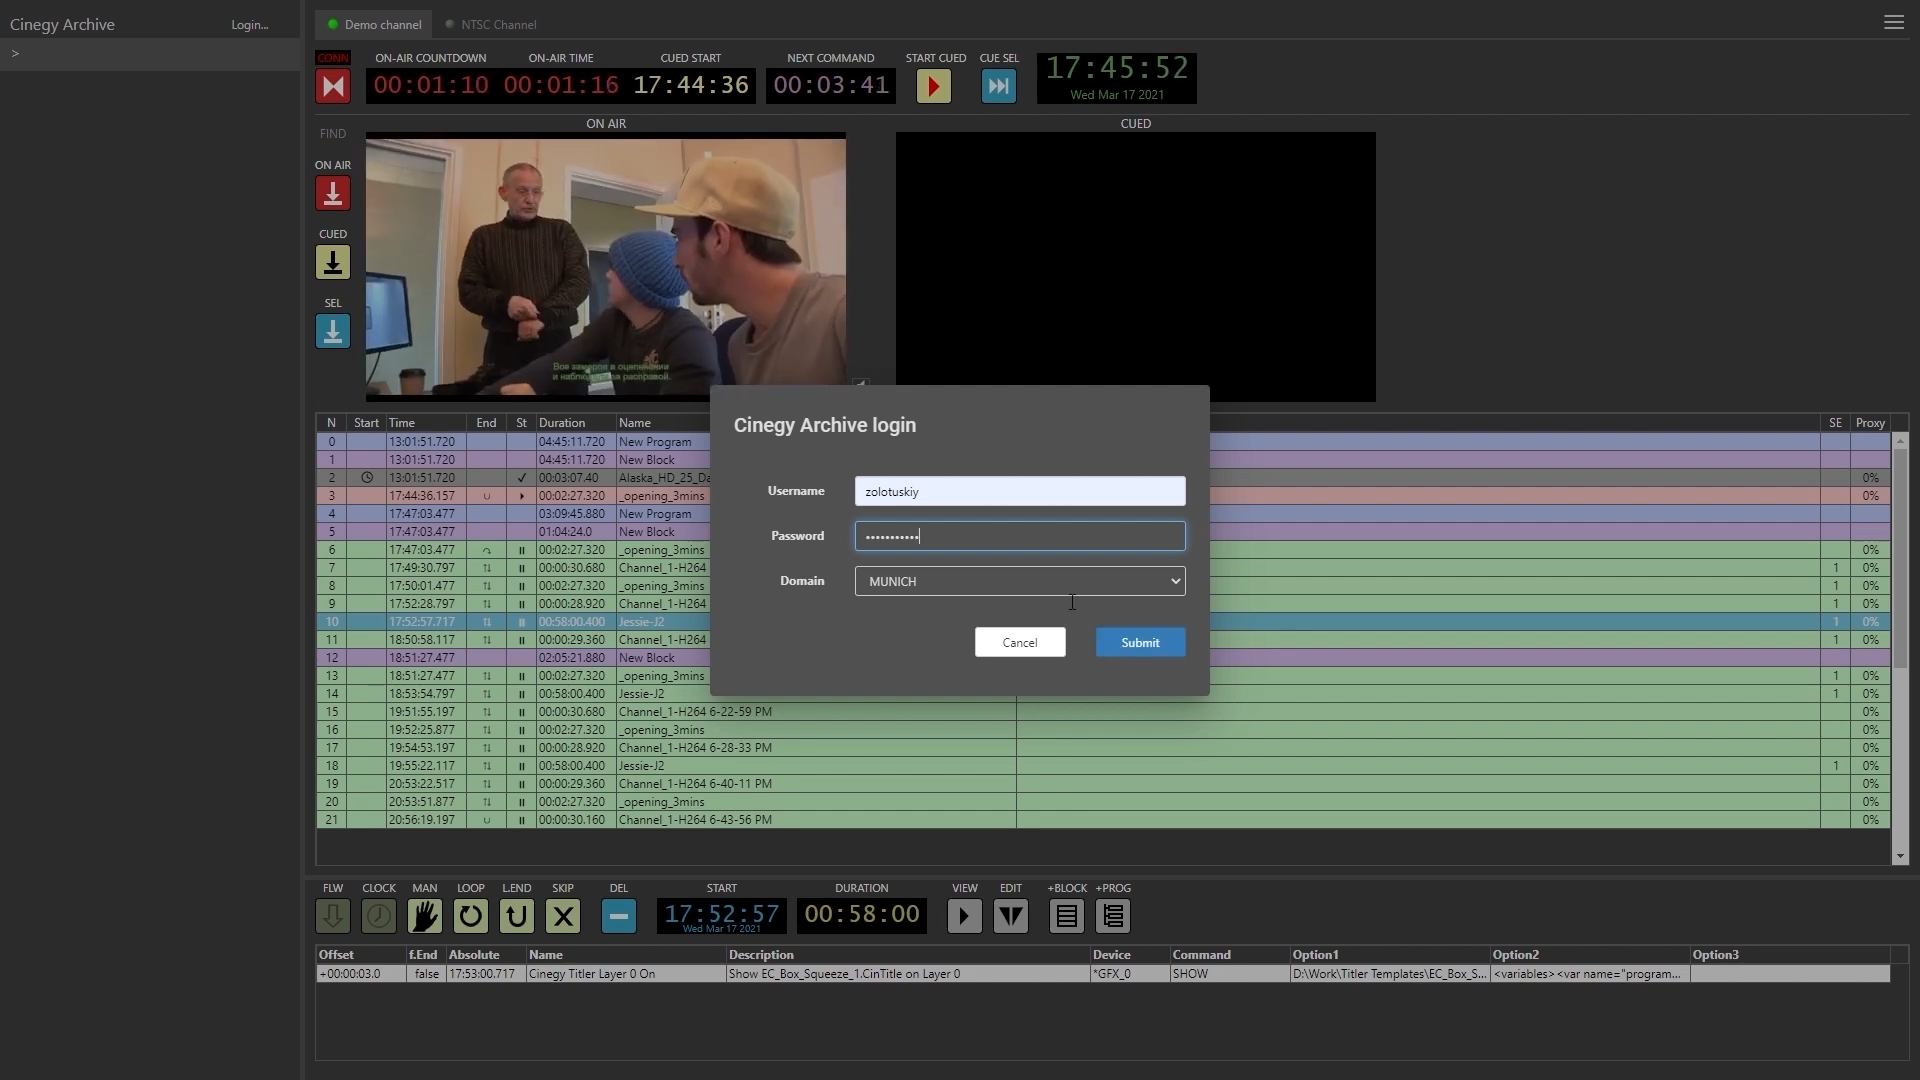Viewport: 1920px width, 1080px height.
Task: Click the *GFX_0 device cell
Action: pos(1130,974)
